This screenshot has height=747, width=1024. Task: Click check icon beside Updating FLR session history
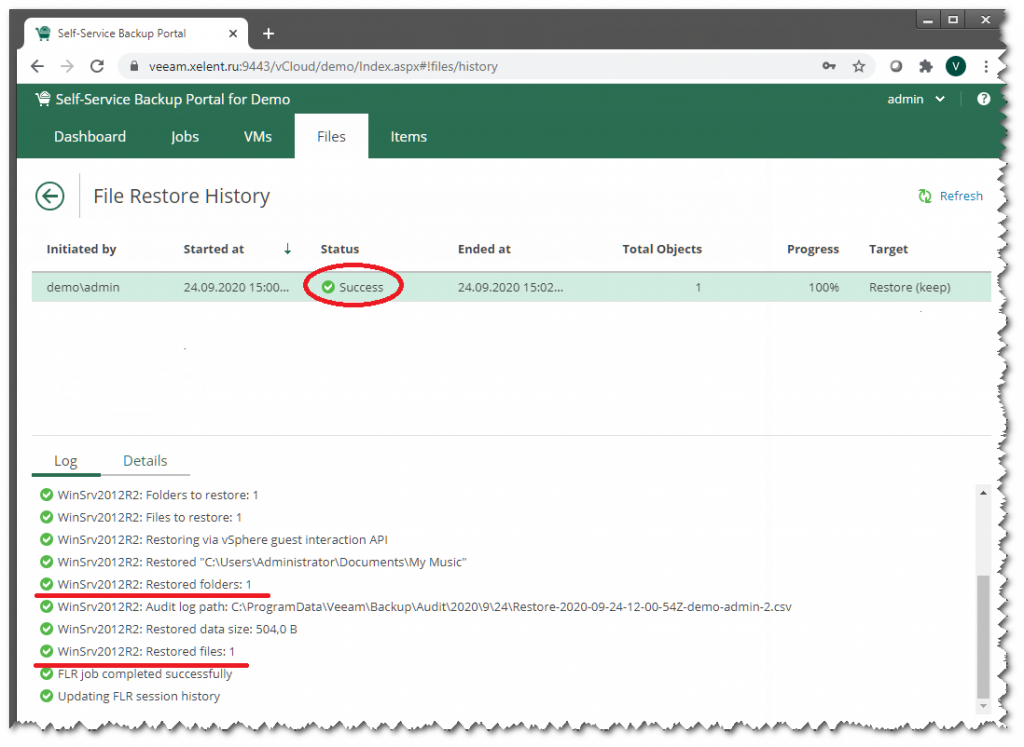coord(46,695)
